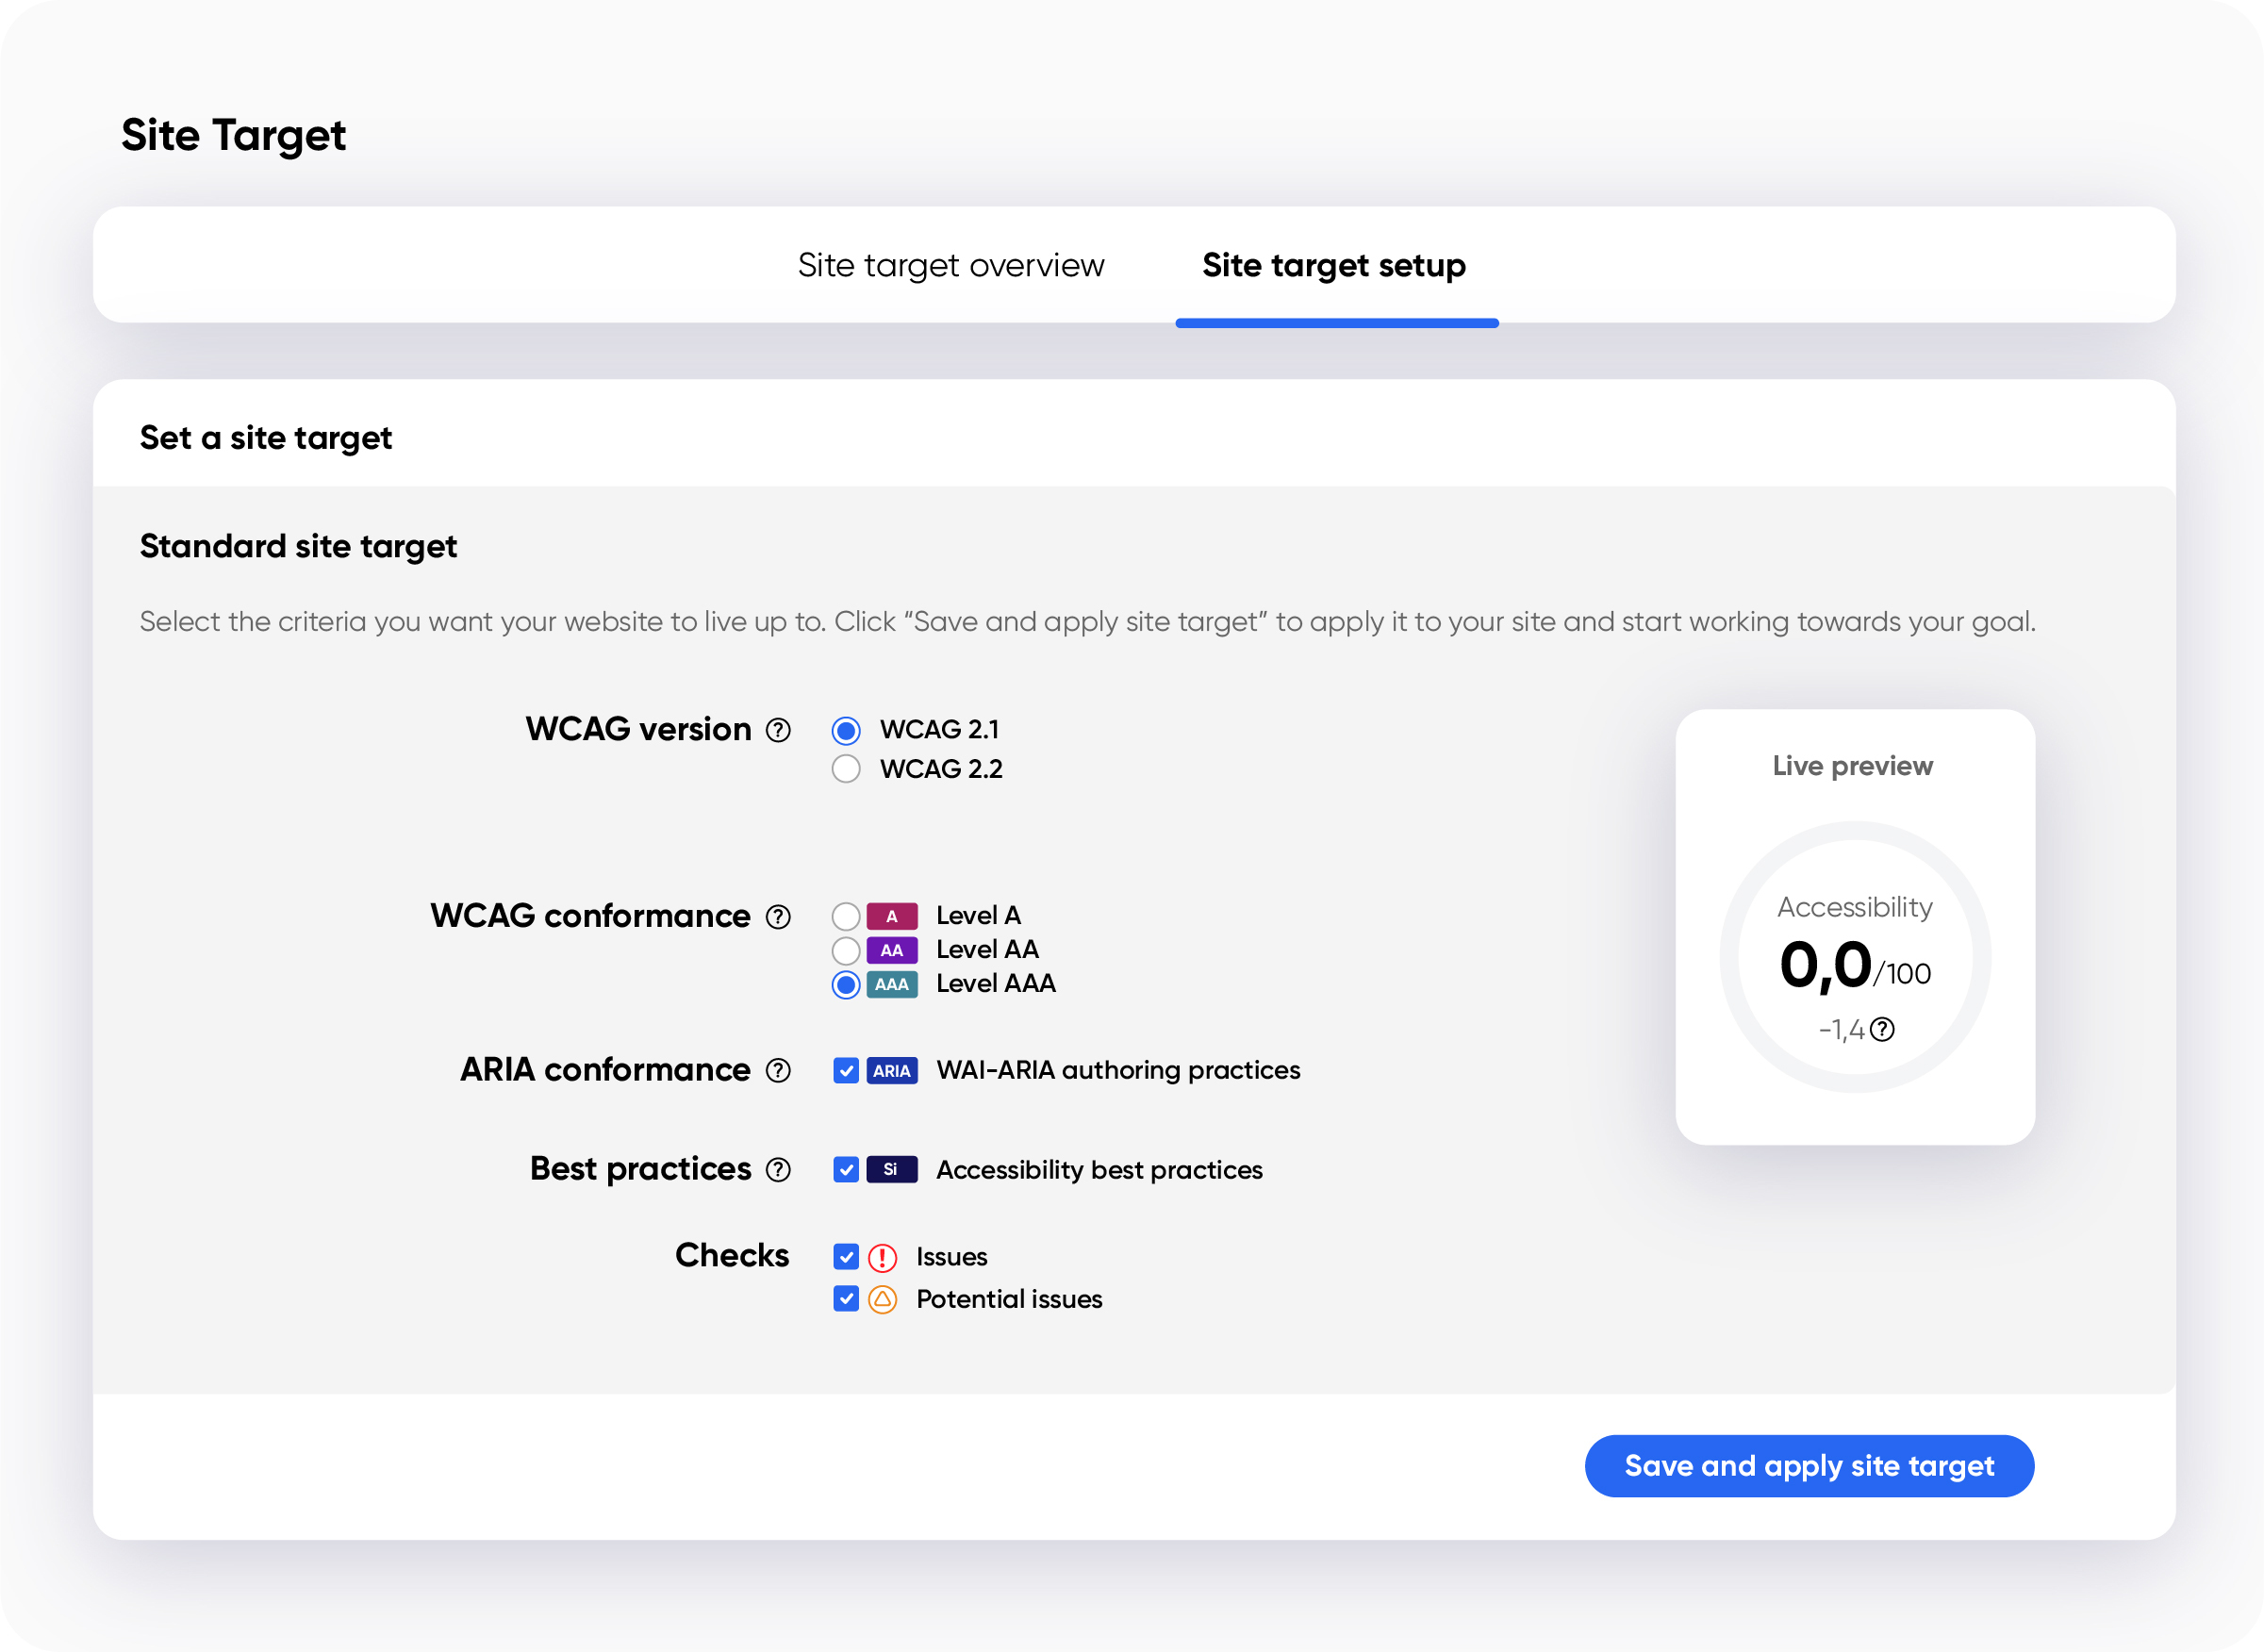
Task: Open the WCAG conformance help tooltip
Action: coord(777,916)
